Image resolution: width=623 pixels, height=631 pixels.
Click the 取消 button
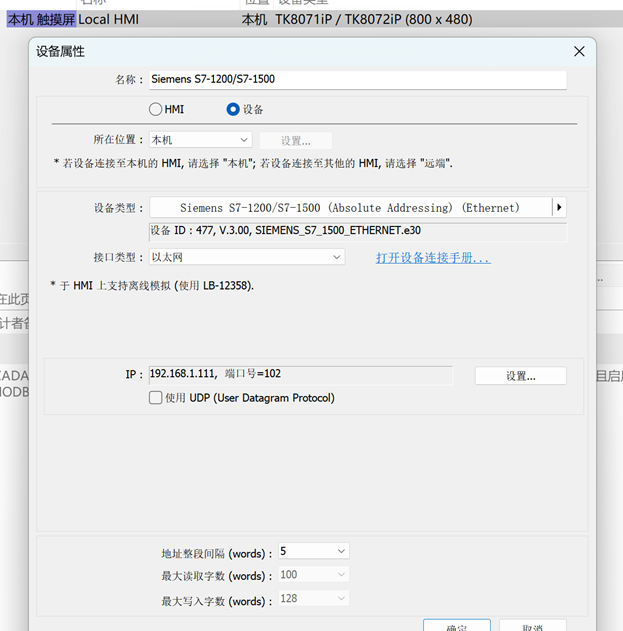pos(533,626)
